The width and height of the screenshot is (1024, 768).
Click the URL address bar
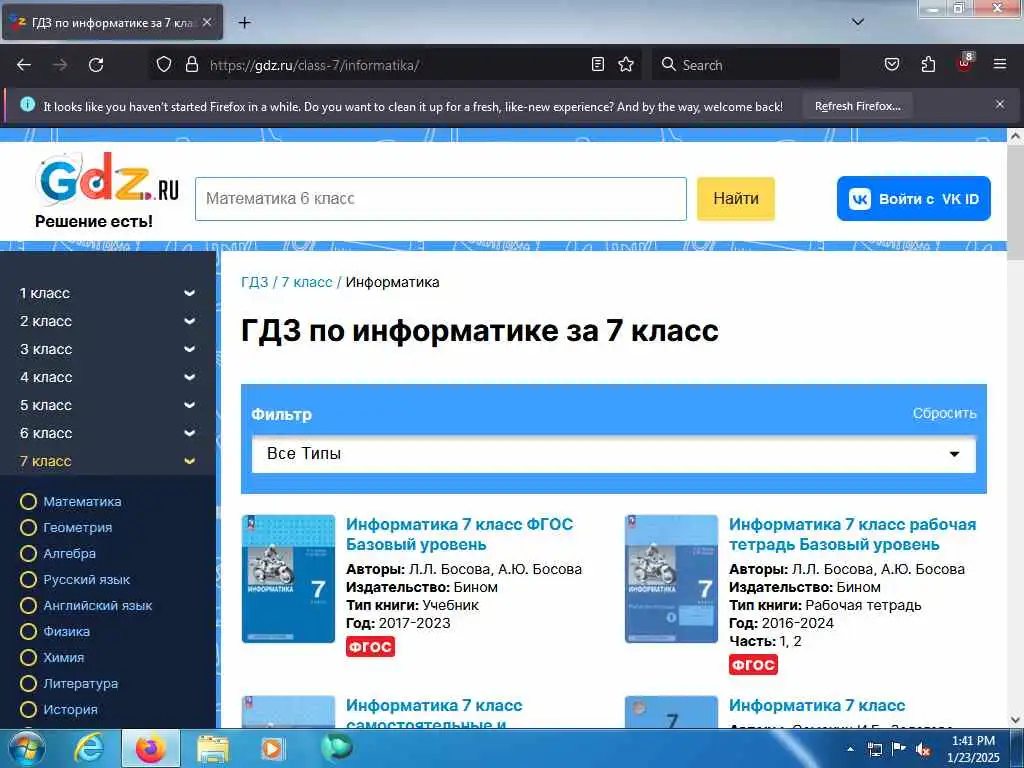click(x=395, y=65)
